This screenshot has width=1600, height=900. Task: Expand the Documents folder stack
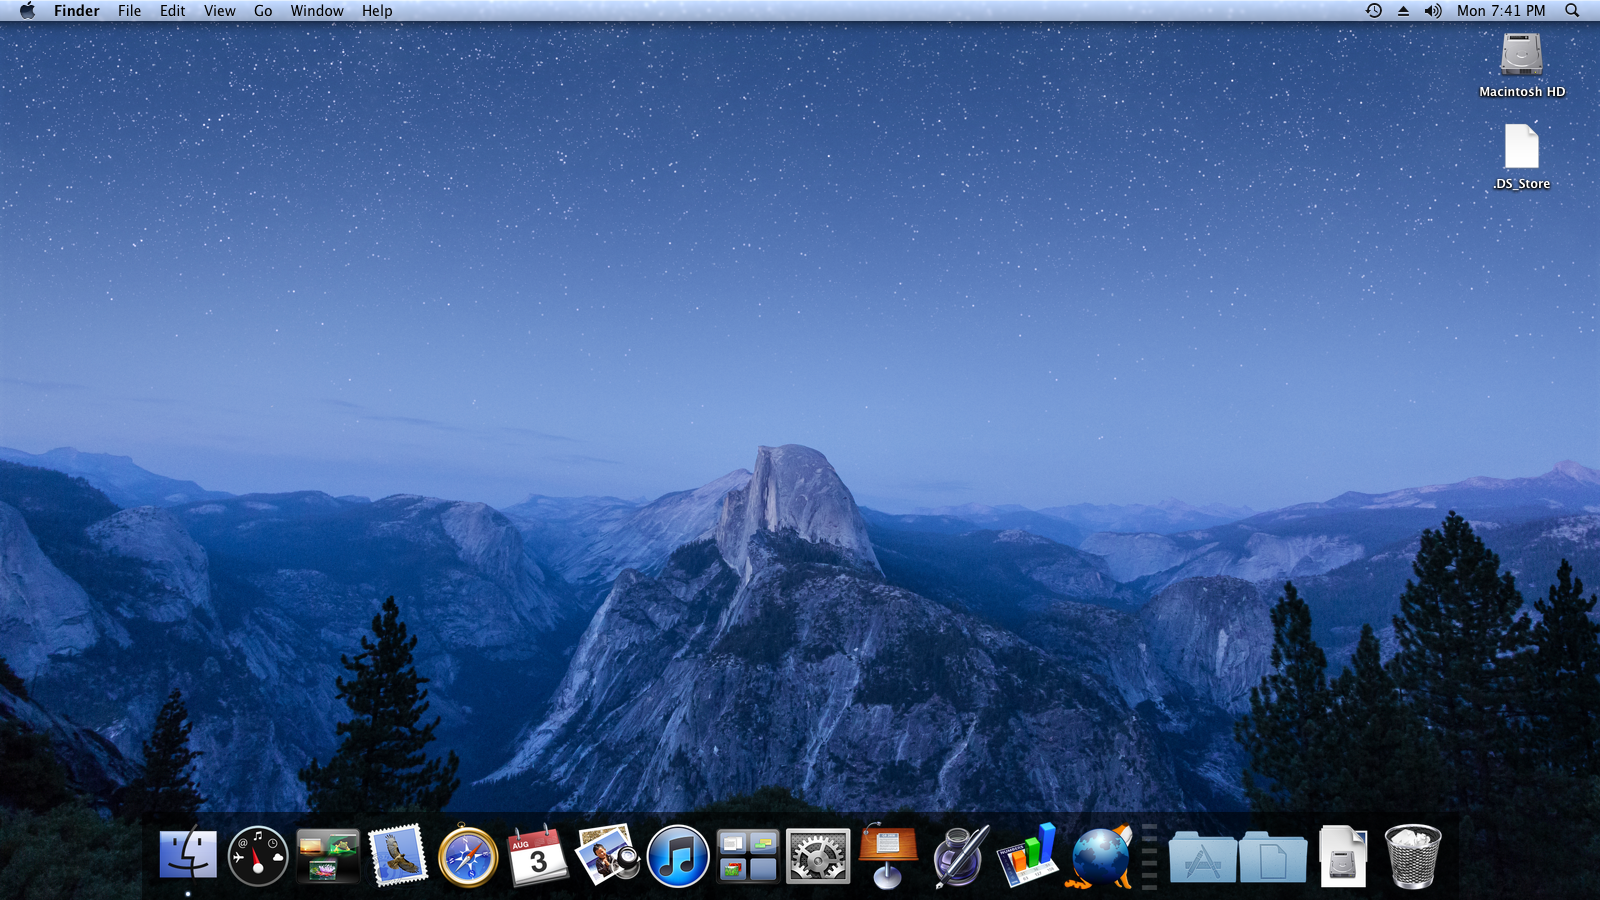(1272, 858)
